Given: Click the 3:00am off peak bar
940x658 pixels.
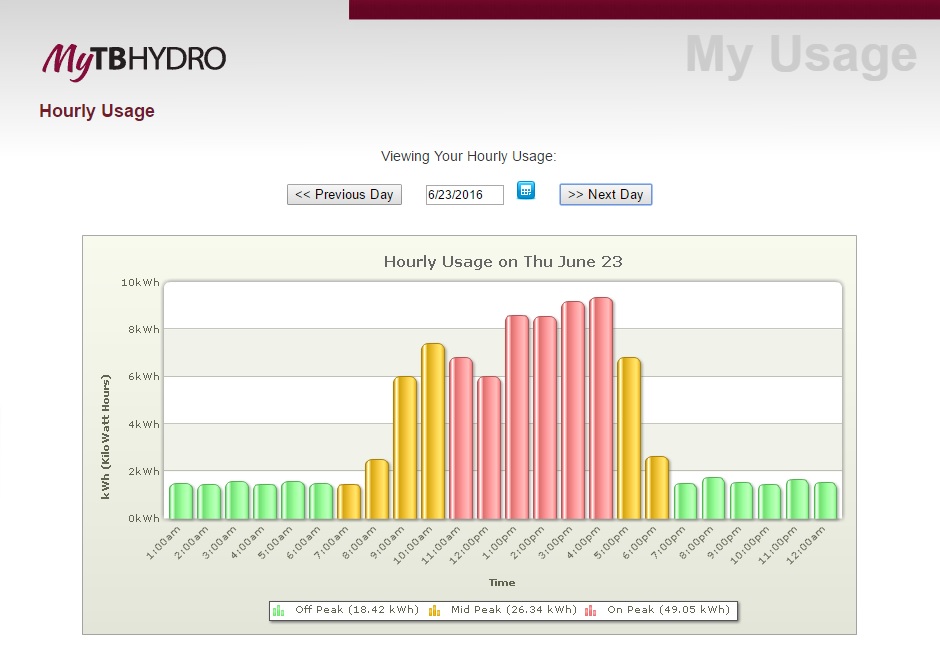Looking at the screenshot, I should 237,500.
